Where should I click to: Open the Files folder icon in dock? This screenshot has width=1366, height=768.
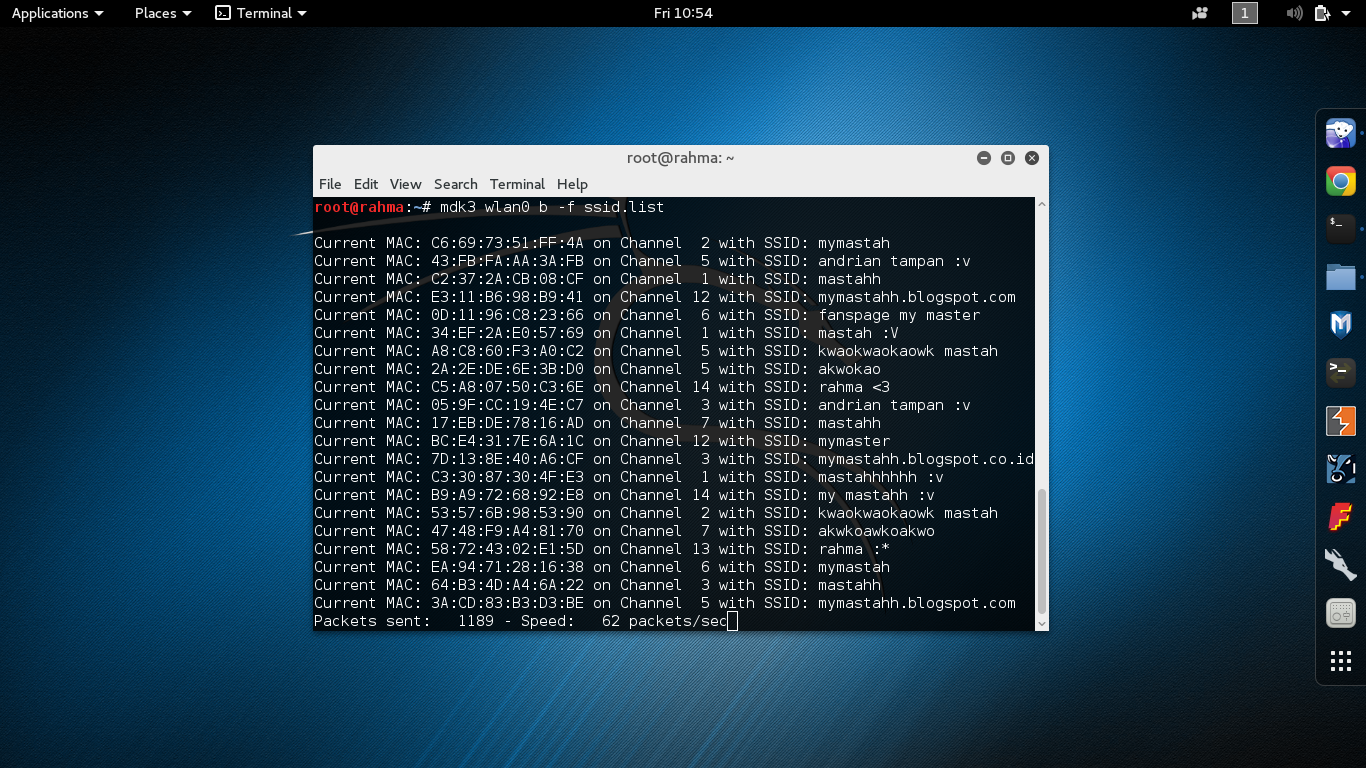1340,277
